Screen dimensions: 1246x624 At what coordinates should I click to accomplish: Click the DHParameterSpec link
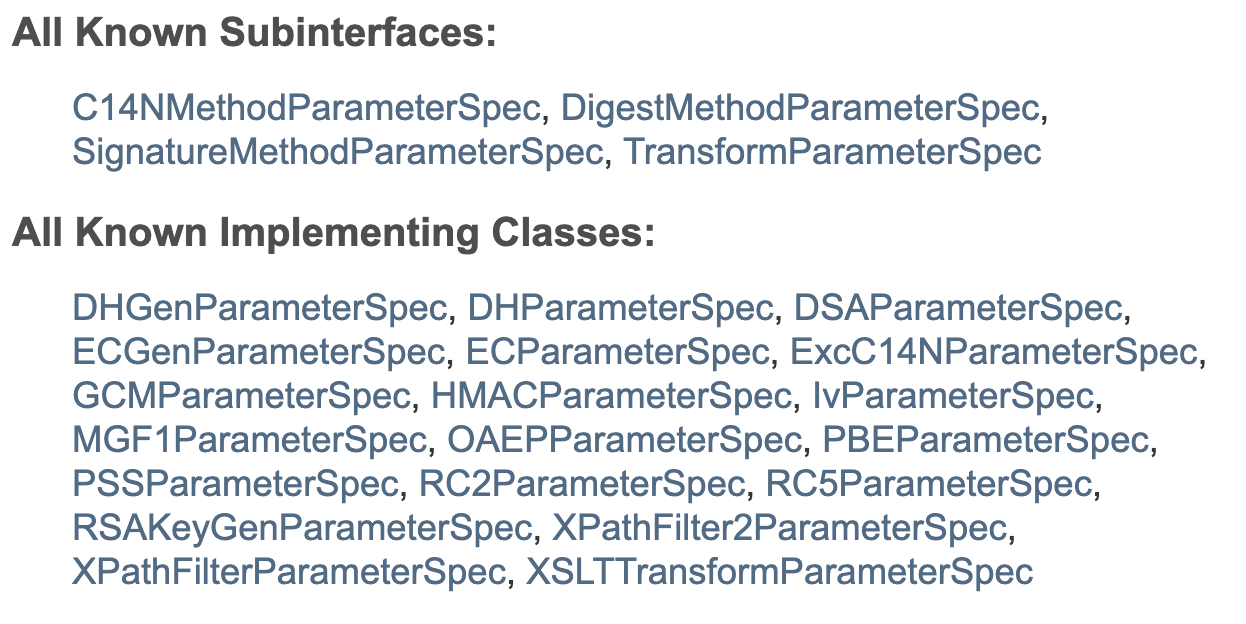click(x=621, y=308)
